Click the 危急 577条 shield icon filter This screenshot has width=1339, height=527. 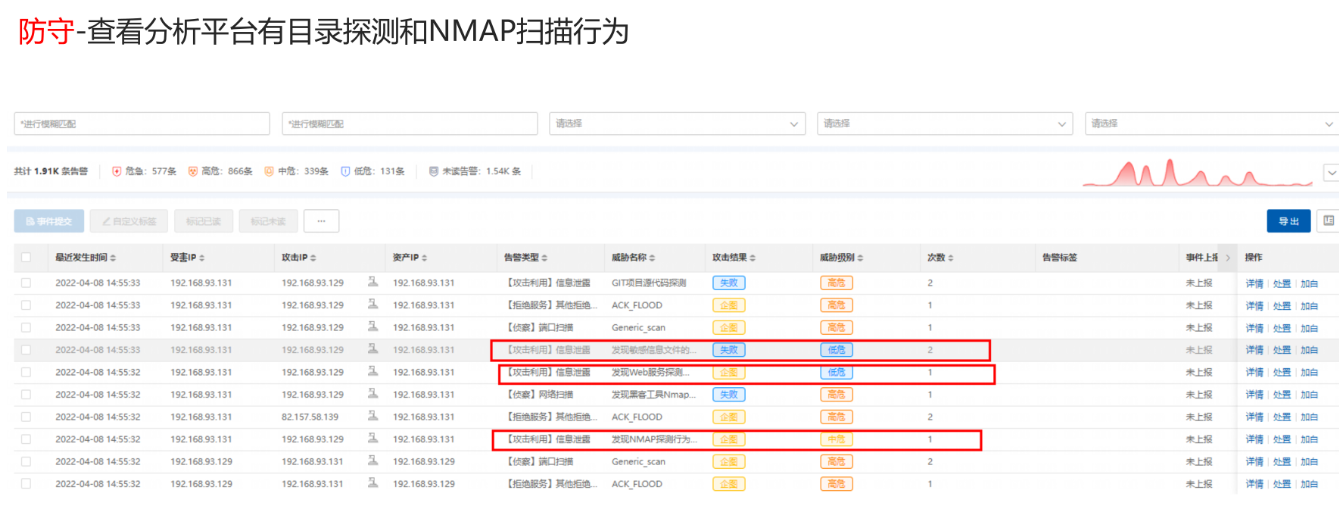(117, 171)
